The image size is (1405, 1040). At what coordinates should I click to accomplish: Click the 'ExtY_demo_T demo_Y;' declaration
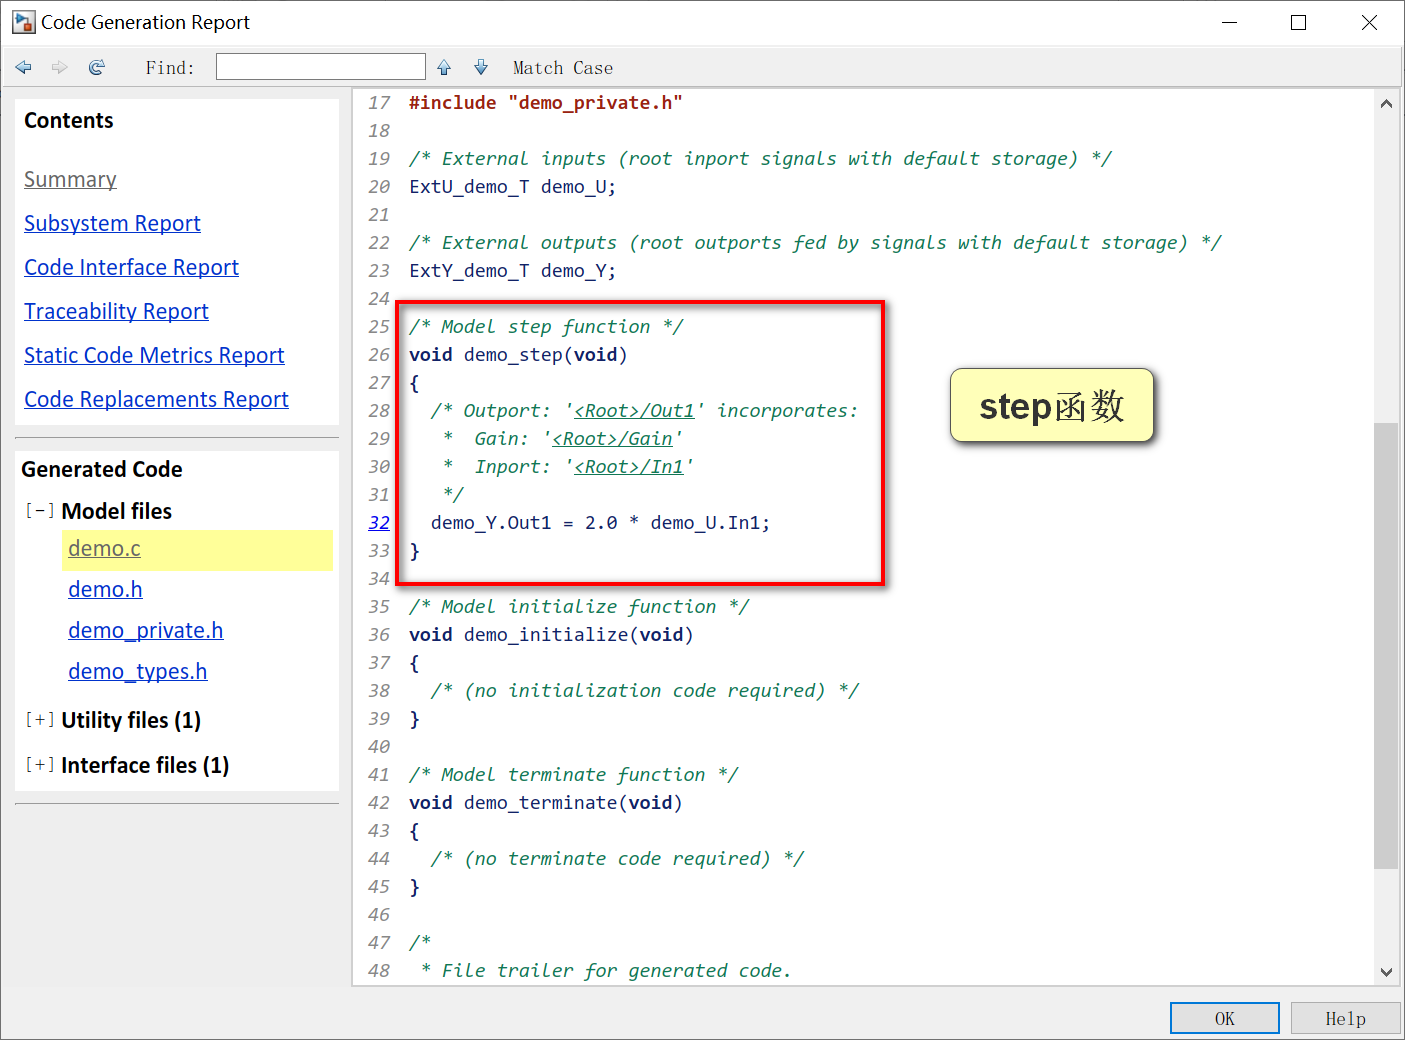(513, 271)
